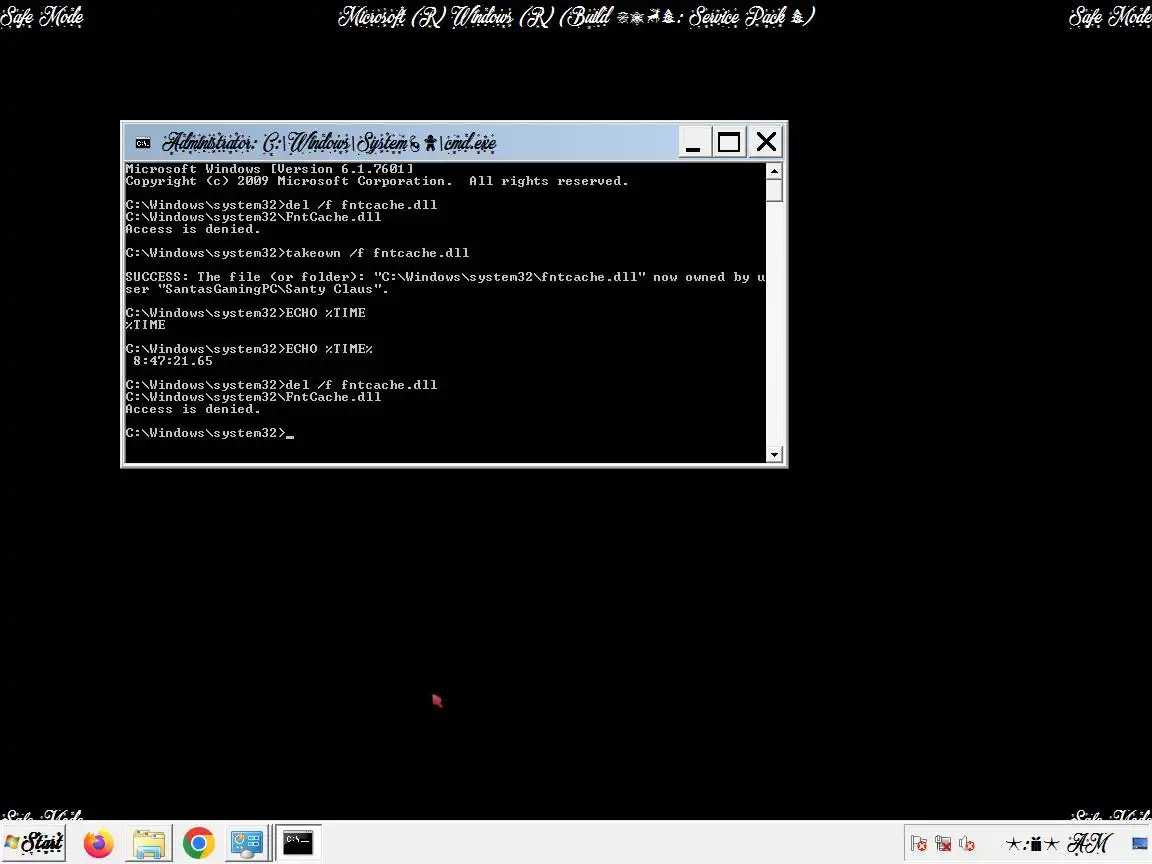This screenshot has height=864, width=1152.
Task: Open the Control Panel taskbar icon
Action: pyautogui.click(x=247, y=843)
